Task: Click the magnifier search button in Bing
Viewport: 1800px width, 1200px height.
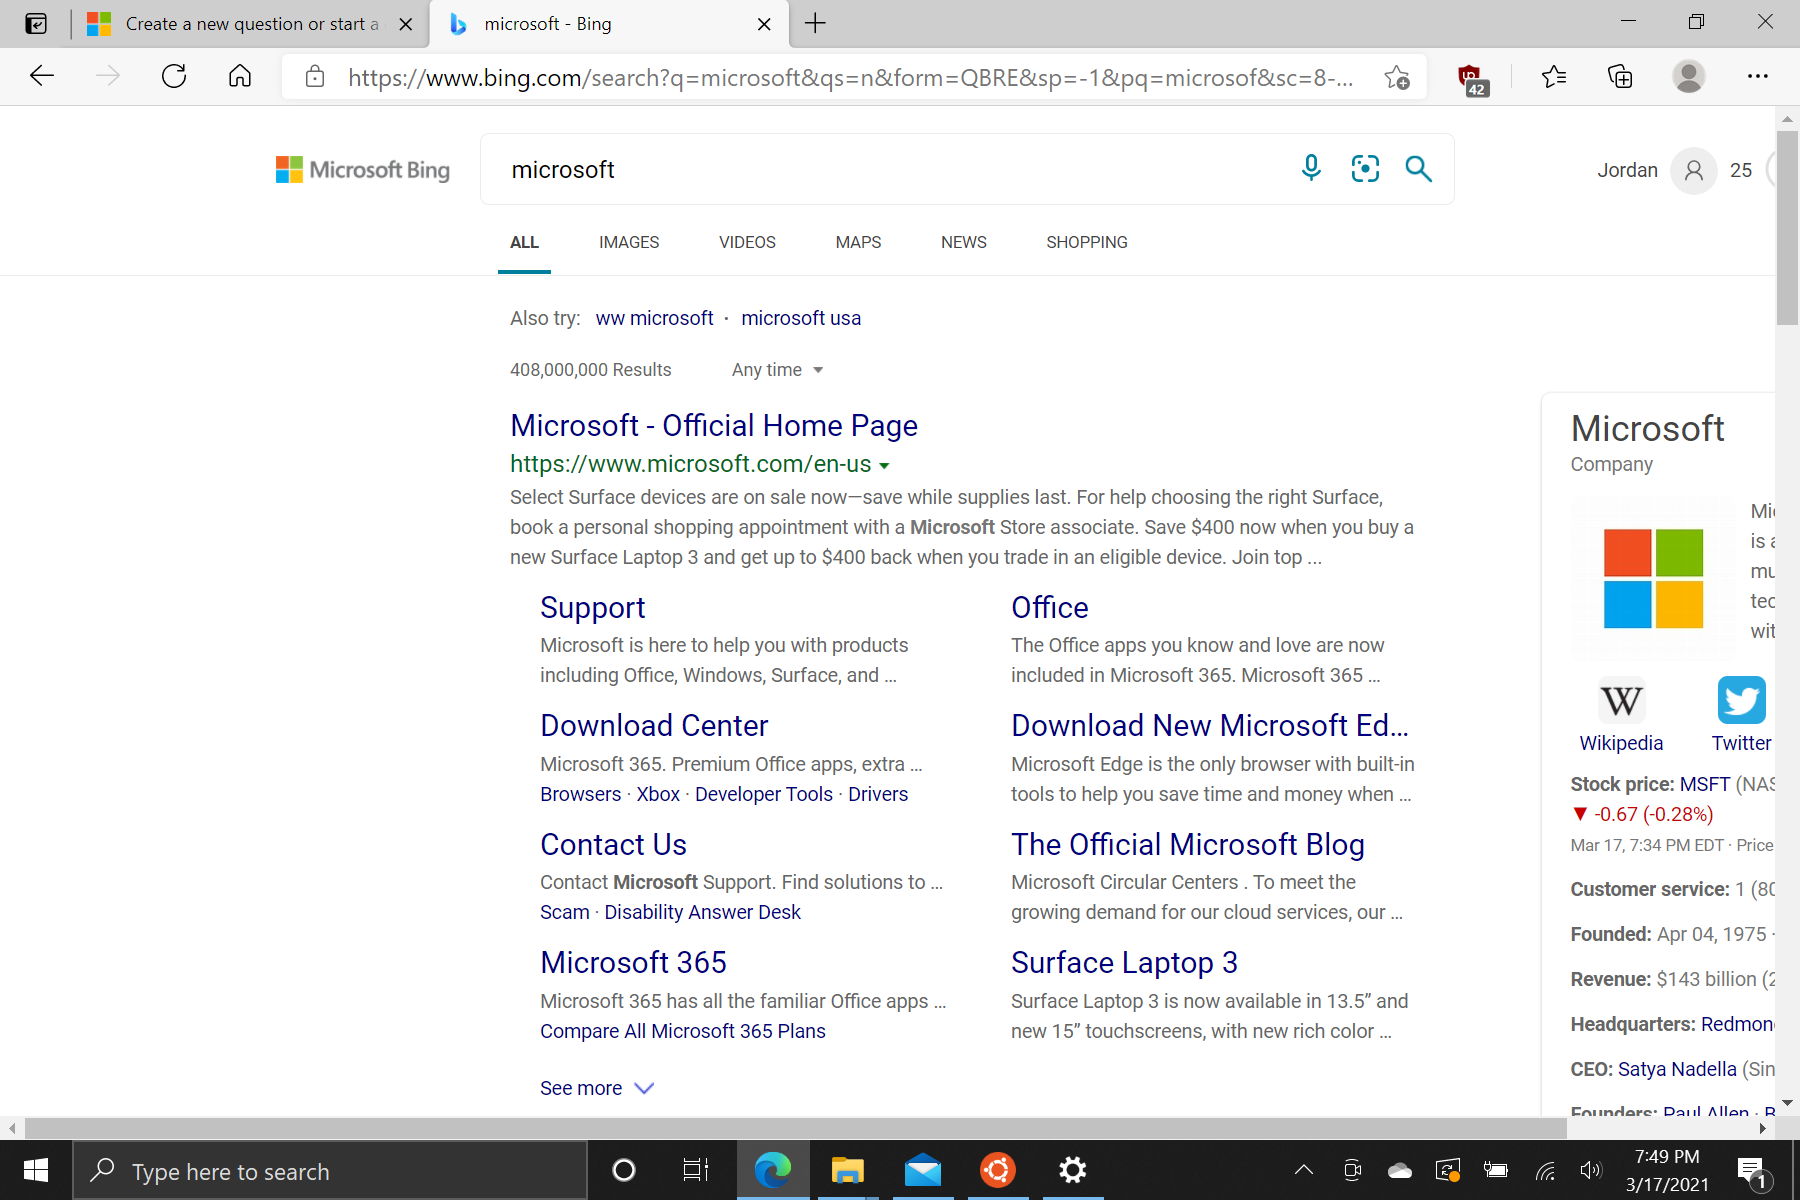Action: point(1418,168)
